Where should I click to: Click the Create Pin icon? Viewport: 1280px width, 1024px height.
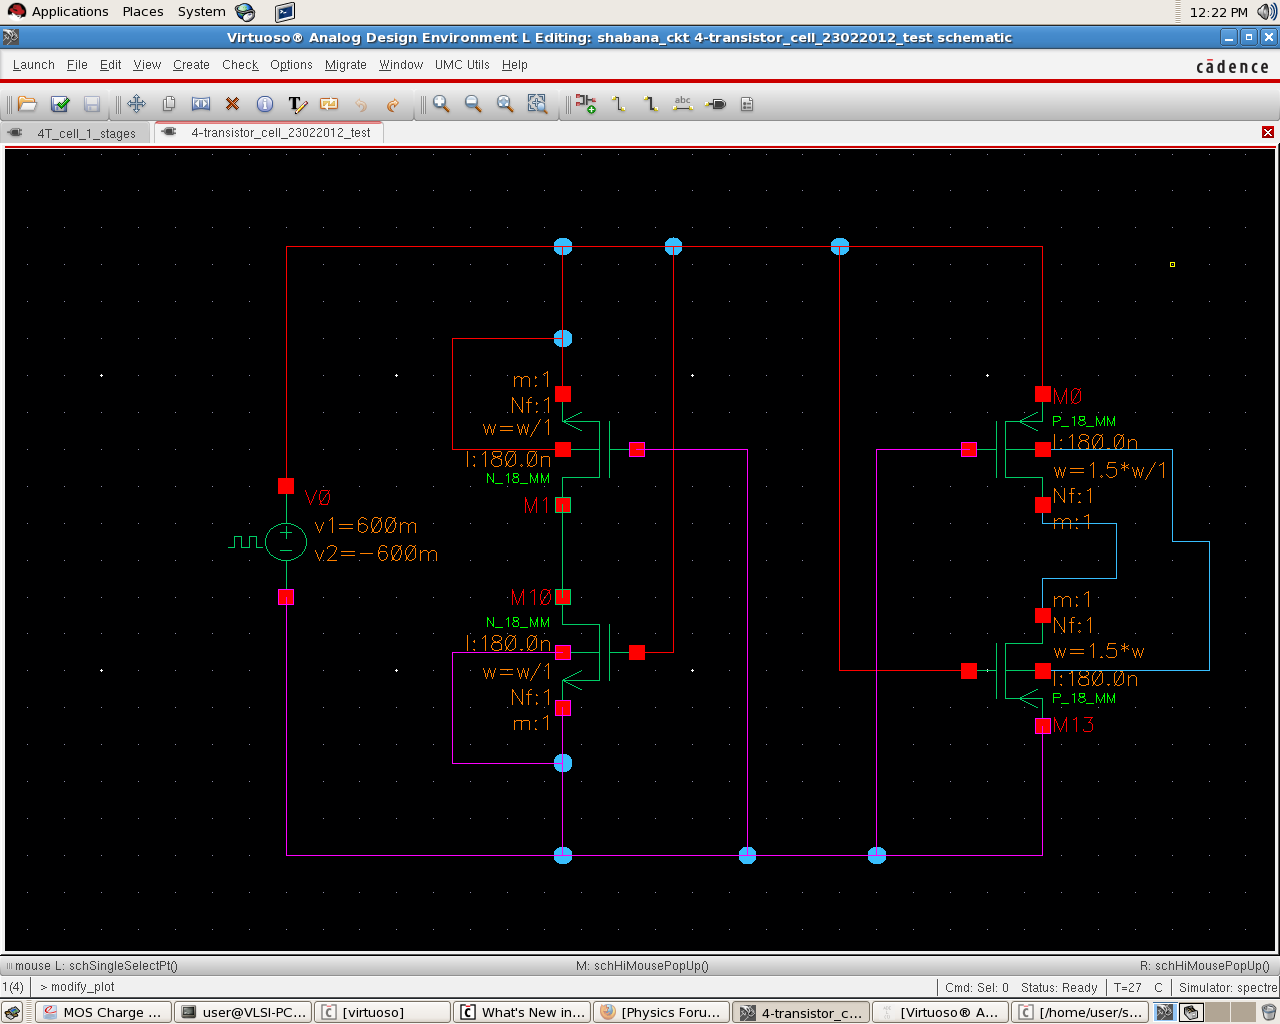[715, 104]
